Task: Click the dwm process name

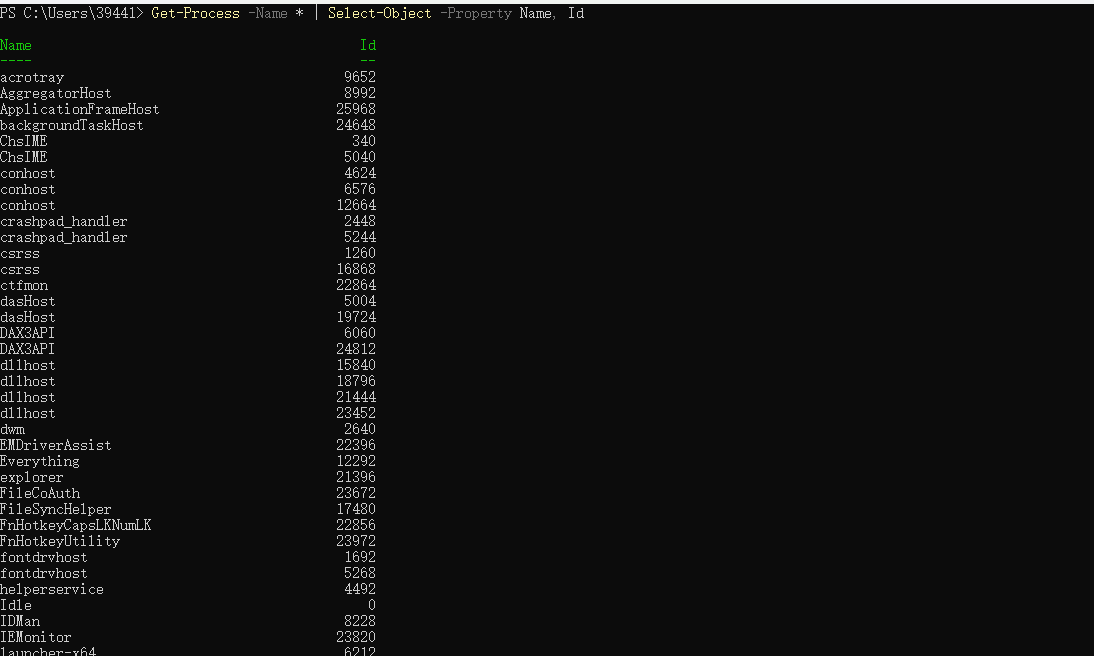Action: 12,429
